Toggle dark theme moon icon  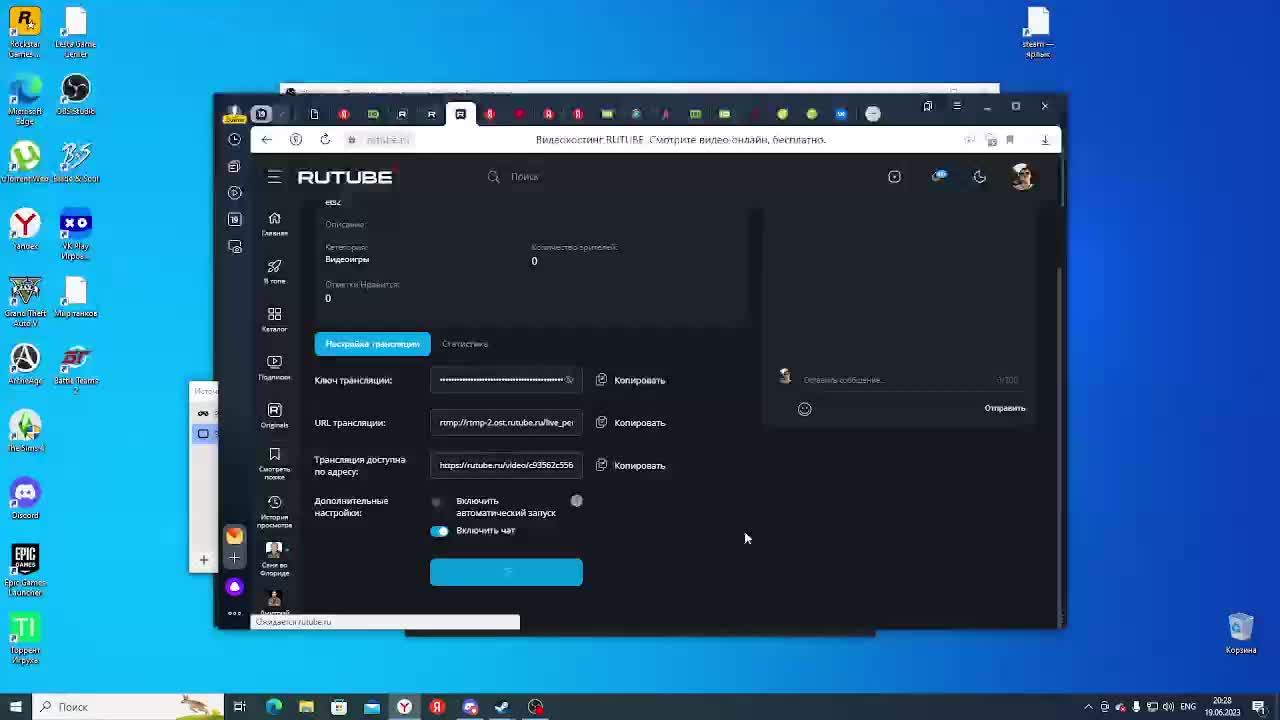(979, 177)
